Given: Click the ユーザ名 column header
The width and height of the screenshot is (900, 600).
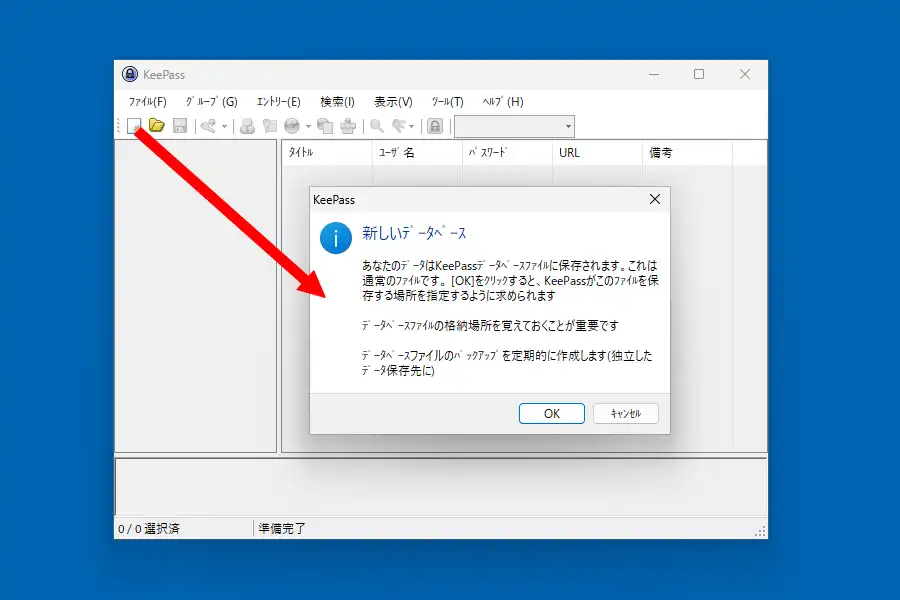Looking at the screenshot, I should (418, 153).
